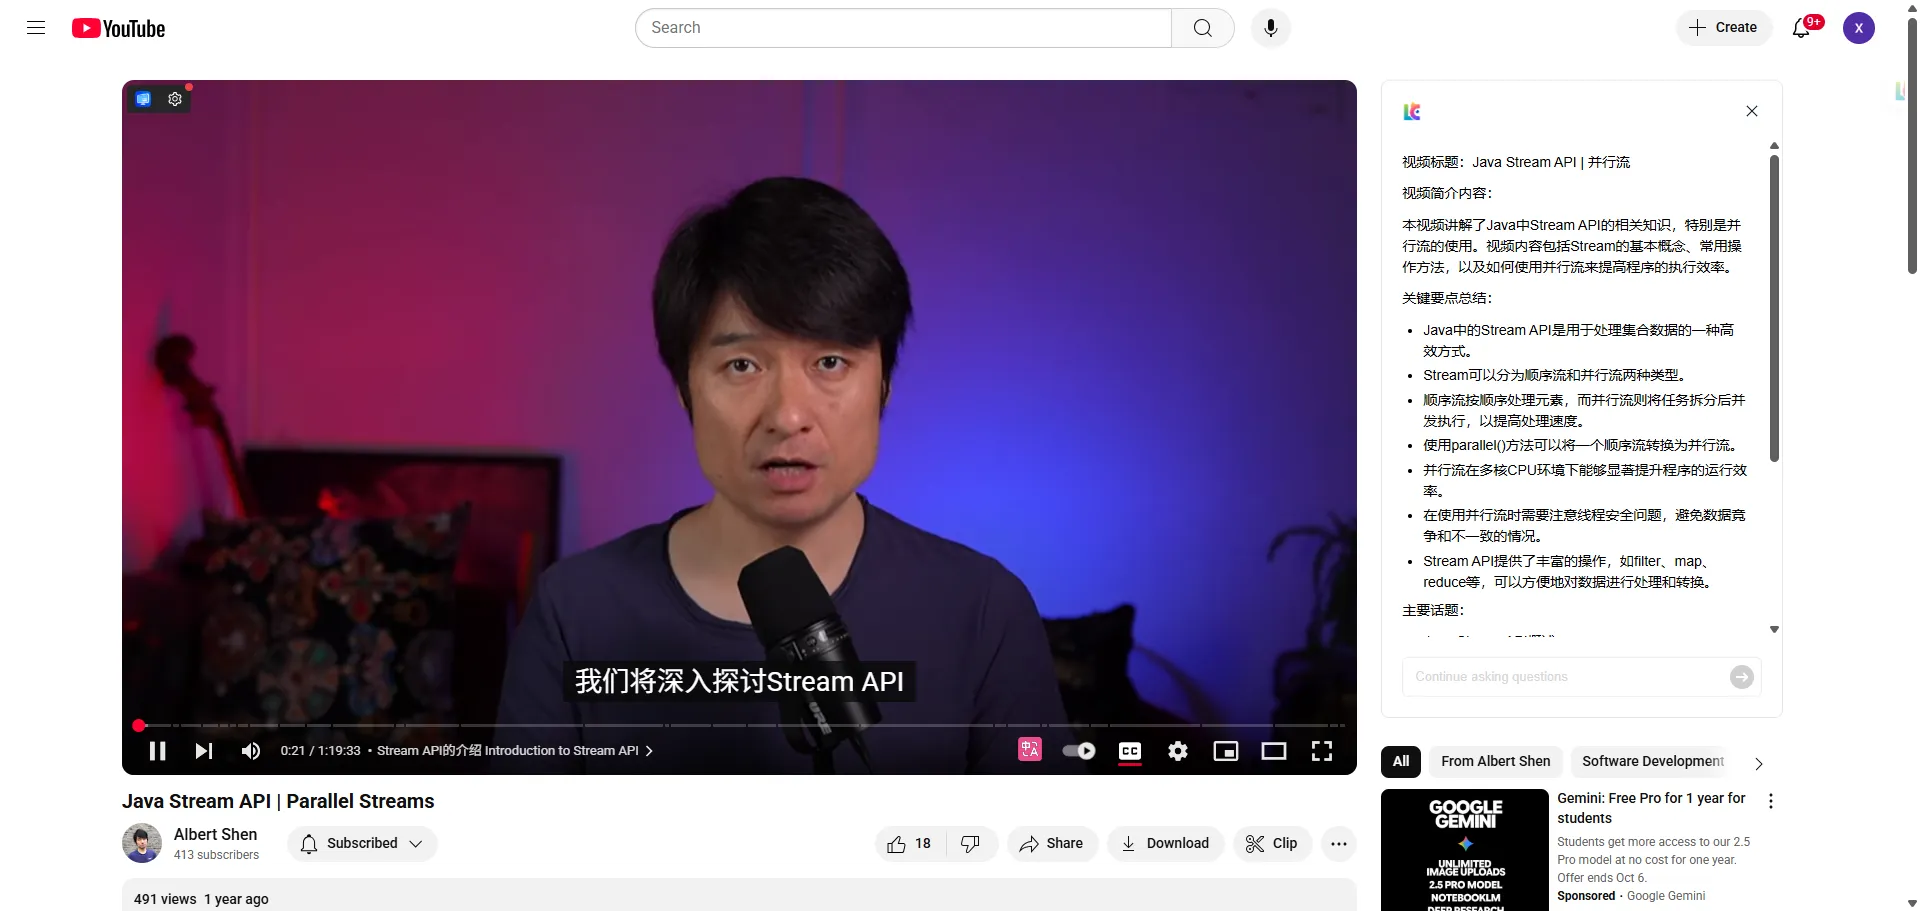This screenshot has width=1920, height=911.
Task: Select the From Albert Shen chip
Action: [1495, 761]
